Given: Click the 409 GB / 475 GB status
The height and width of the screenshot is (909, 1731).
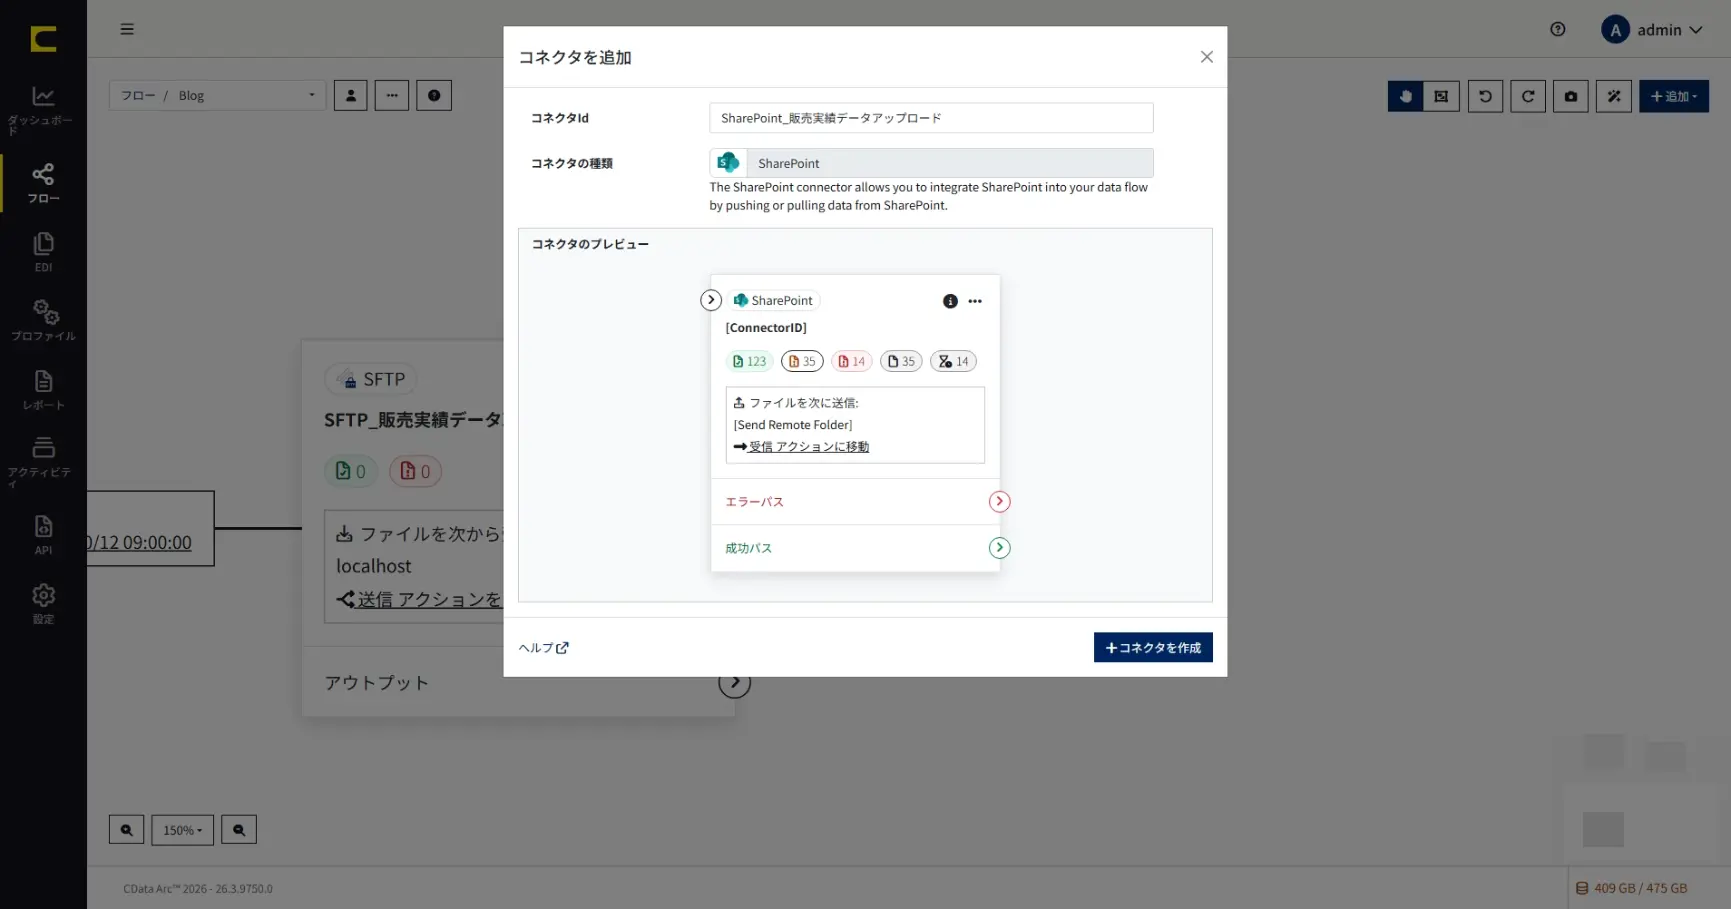Looking at the screenshot, I should point(1631,888).
